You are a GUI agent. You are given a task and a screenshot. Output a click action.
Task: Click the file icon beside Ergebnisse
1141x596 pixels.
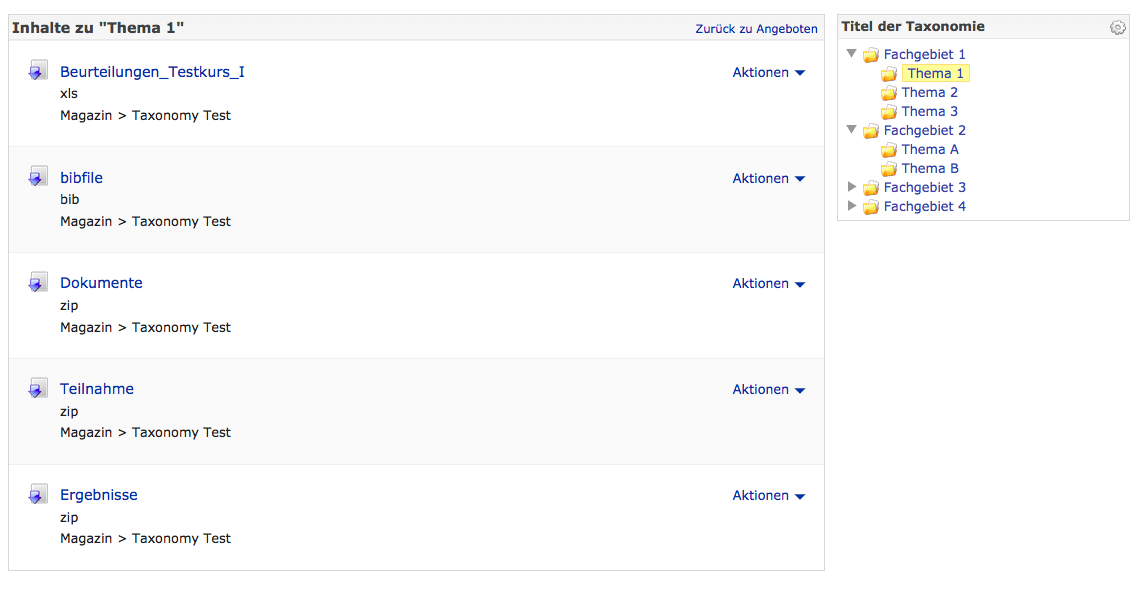tap(38, 495)
